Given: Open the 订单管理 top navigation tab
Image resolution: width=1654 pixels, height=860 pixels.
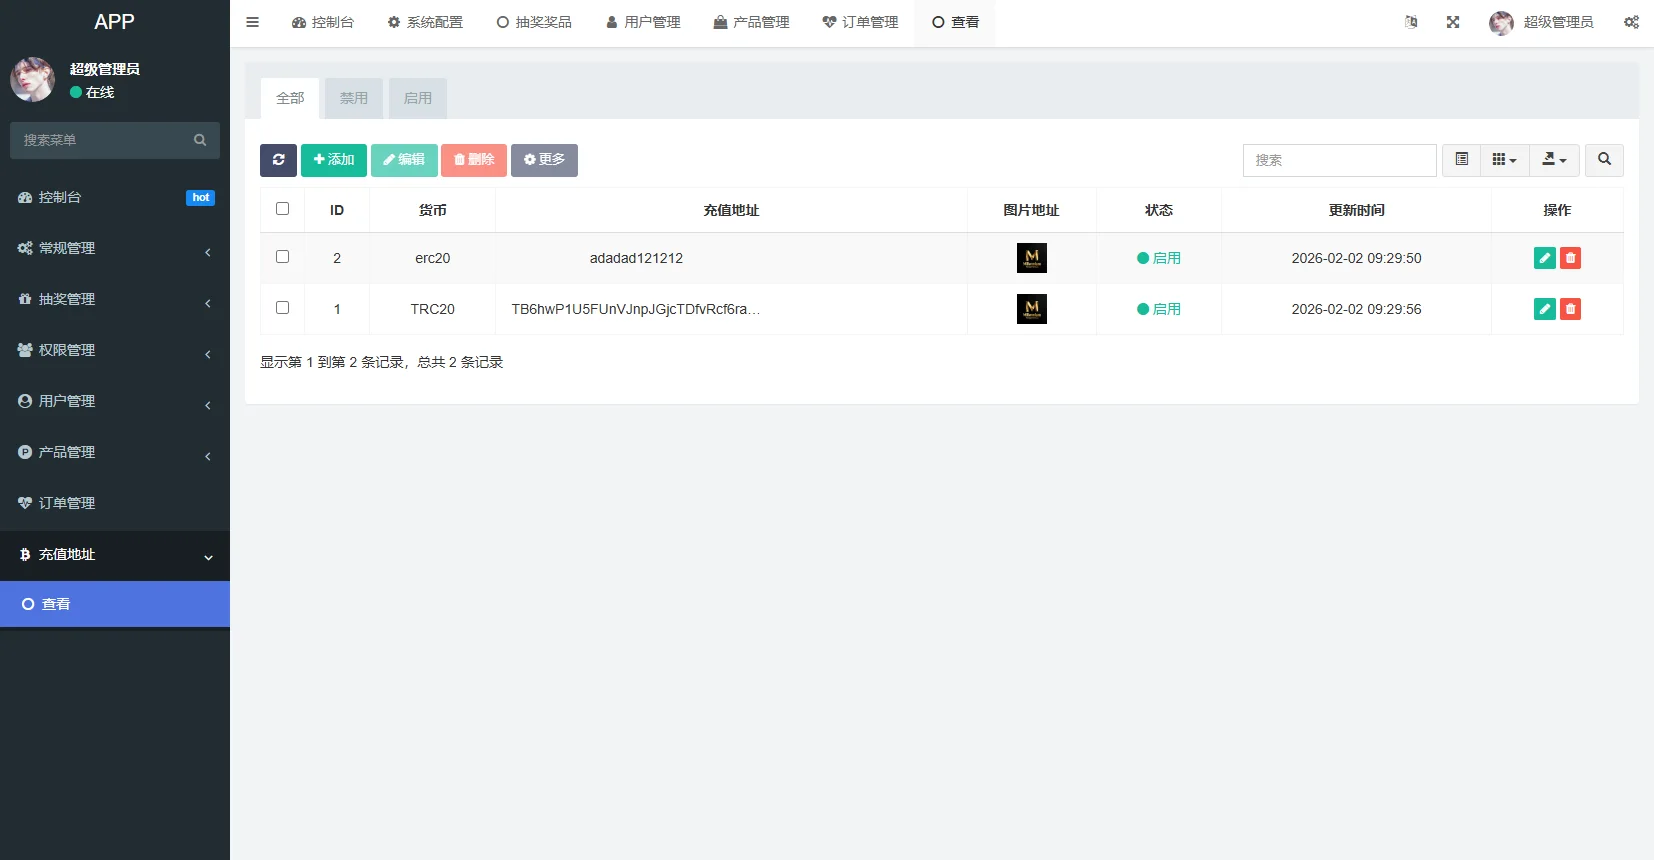Looking at the screenshot, I should (x=860, y=22).
